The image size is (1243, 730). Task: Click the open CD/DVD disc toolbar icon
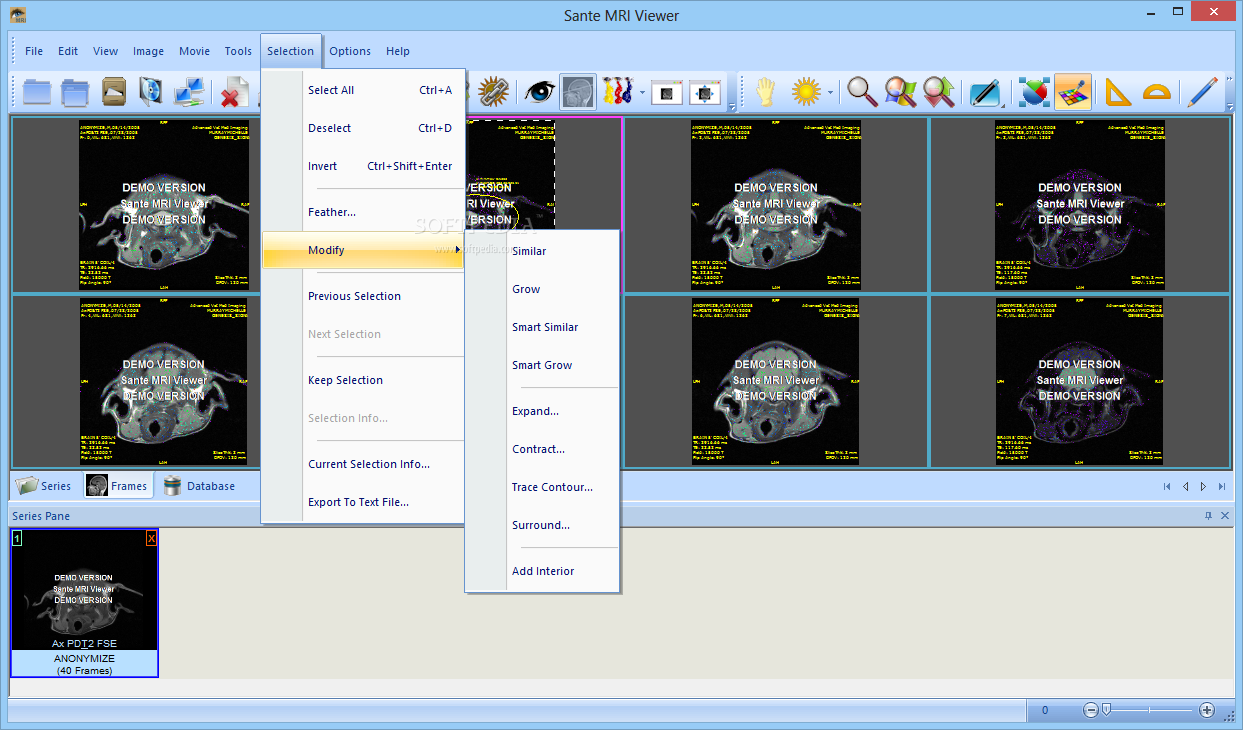[x=151, y=92]
